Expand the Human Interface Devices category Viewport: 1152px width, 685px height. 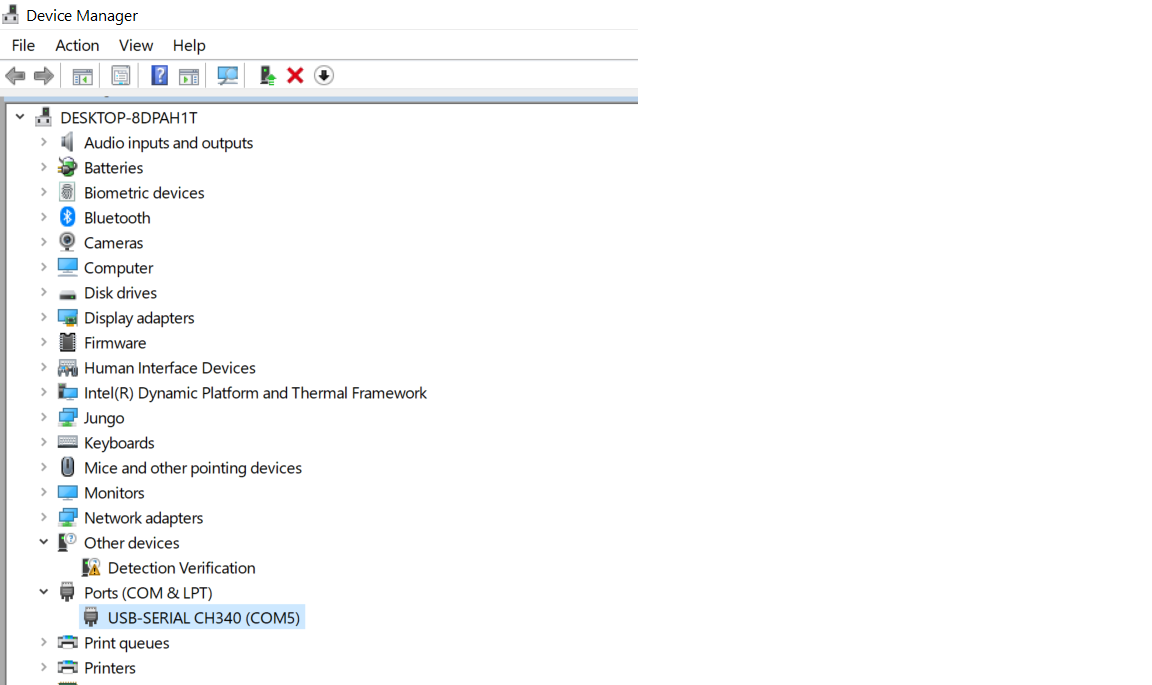(43, 367)
